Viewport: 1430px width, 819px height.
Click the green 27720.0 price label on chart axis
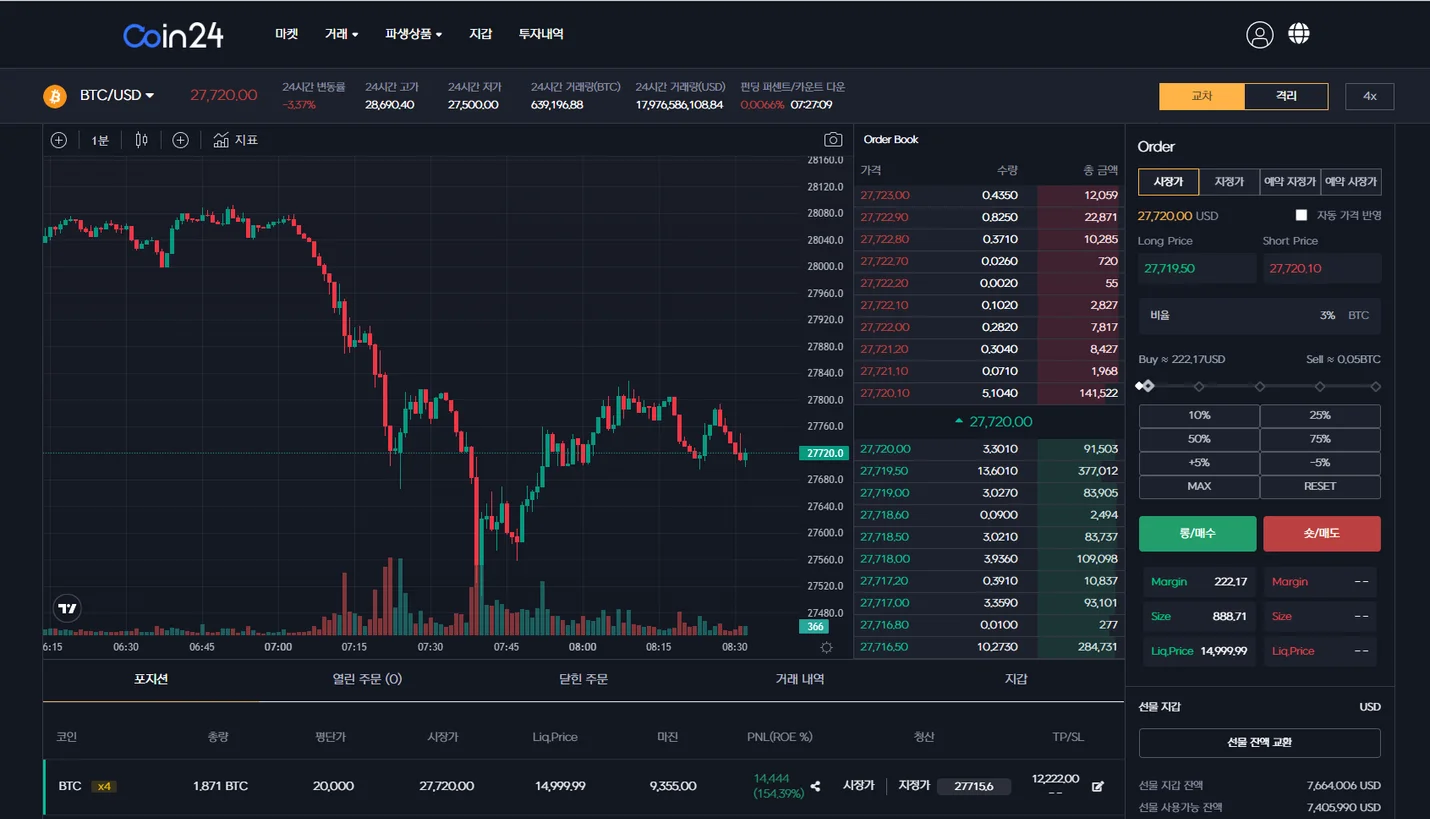point(824,453)
